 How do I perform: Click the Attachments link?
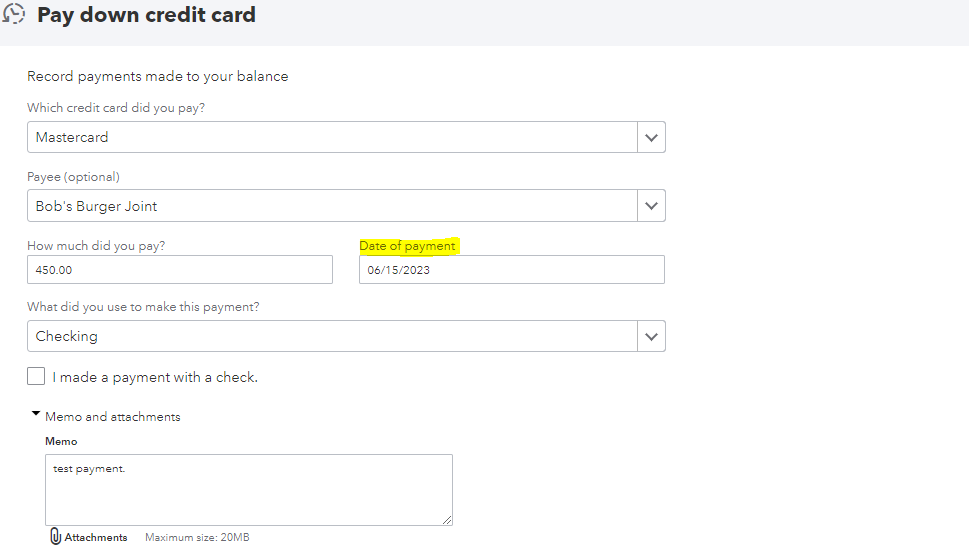pyautogui.click(x=96, y=538)
